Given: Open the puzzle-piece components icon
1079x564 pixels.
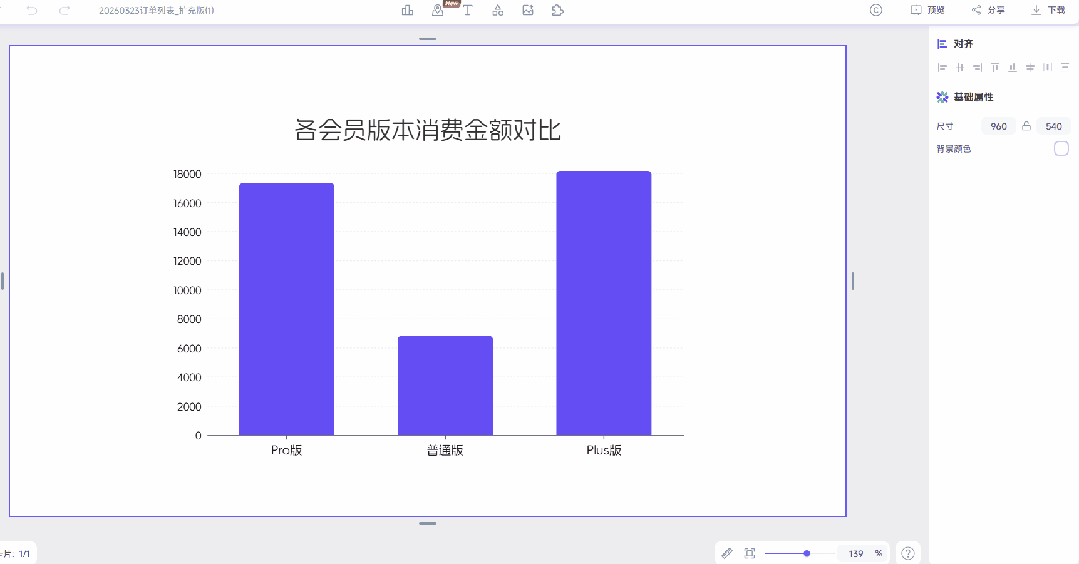Looking at the screenshot, I should [558, 10].
